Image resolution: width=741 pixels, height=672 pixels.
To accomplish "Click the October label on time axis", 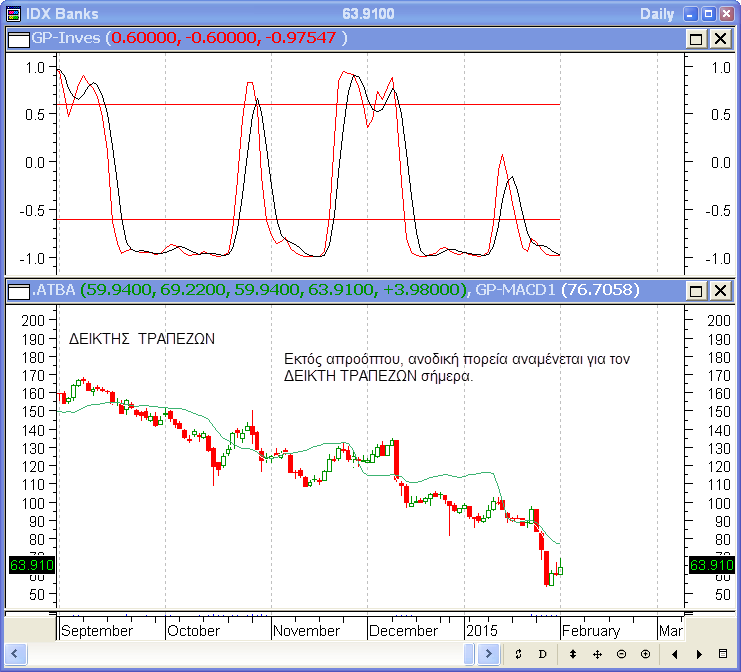I will 193,631.
